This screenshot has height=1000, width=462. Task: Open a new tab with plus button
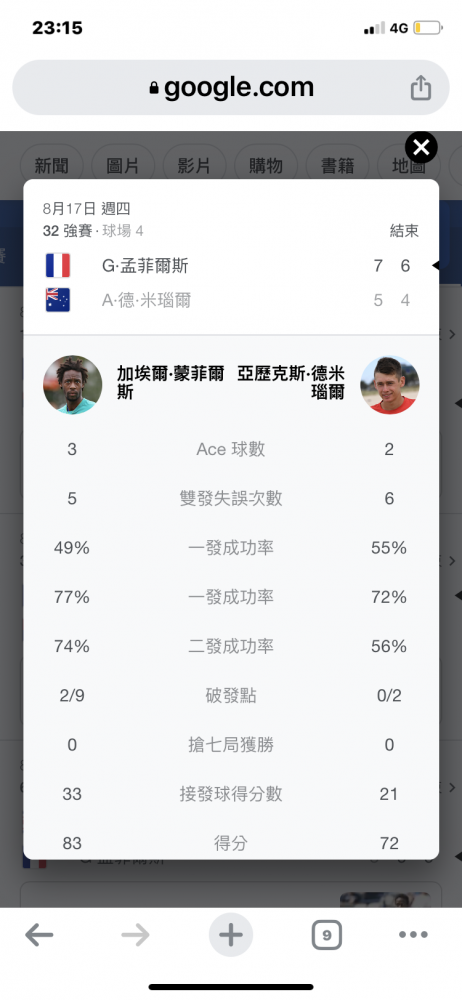(231, 936)
